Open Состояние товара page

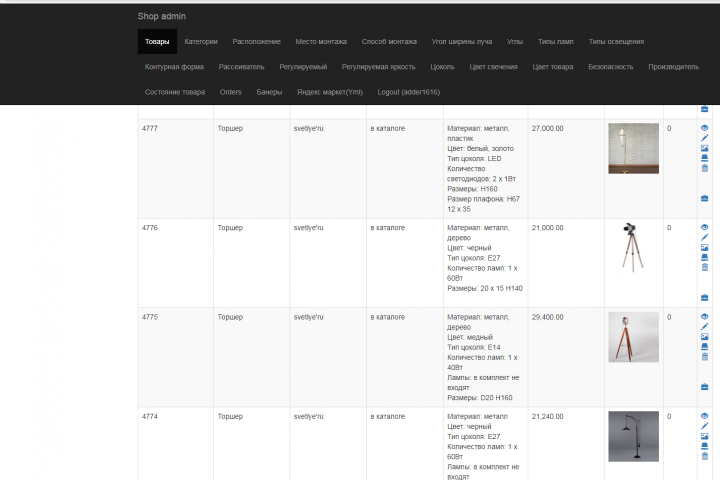click(174, 92)
